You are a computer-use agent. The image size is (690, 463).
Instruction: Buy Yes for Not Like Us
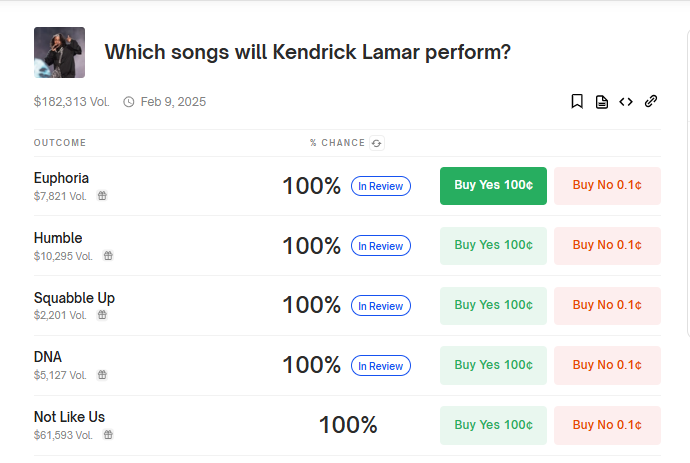[x=493, y=425]
